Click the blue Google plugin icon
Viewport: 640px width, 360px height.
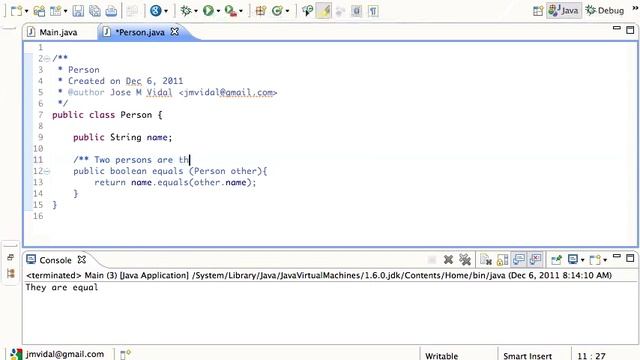tap(156, 11)
